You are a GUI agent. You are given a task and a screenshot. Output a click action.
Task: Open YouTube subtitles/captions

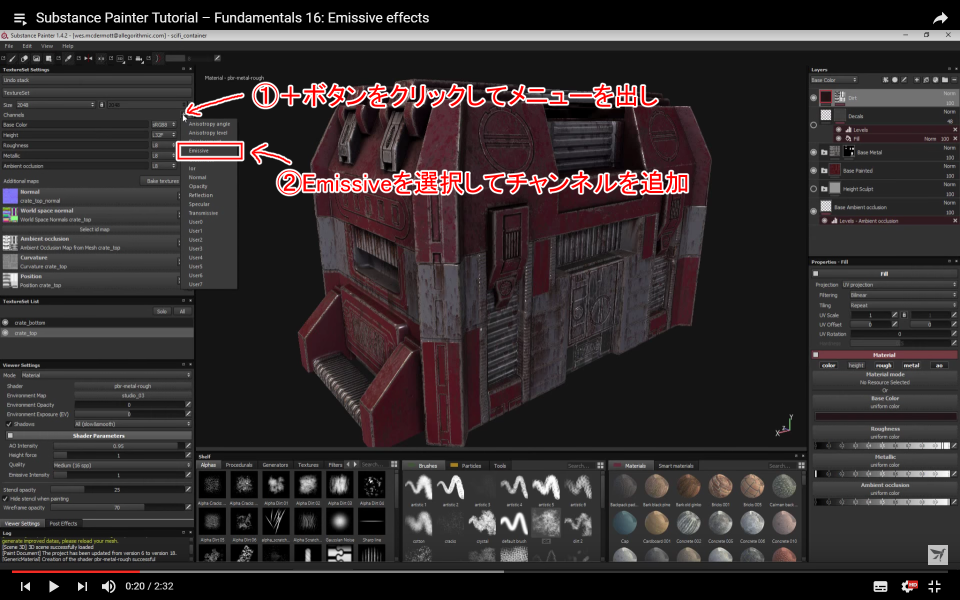tap(880, 587)
